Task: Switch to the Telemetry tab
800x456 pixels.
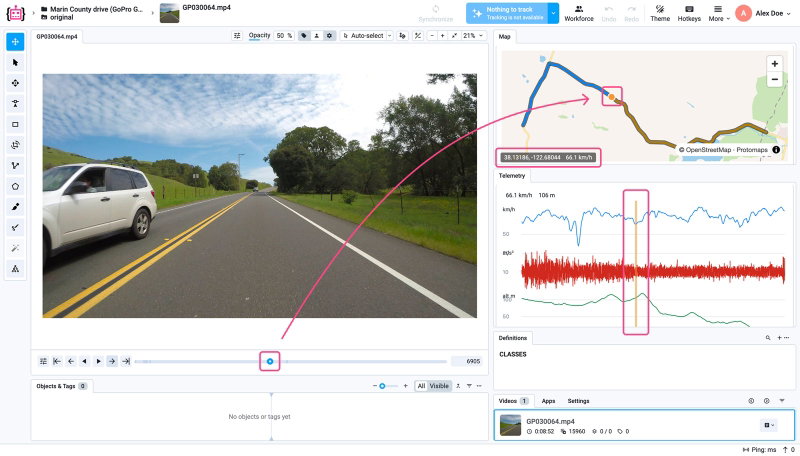Action: pyautogui.click(x=512, y=175)
